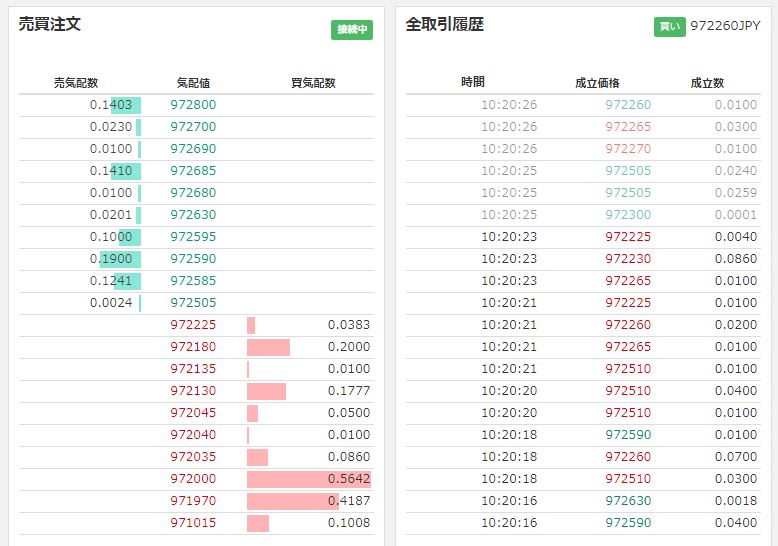Select ask price 972800 in order book
The image size is (778, 546).
pyautogui.click(x=193, y=105)
